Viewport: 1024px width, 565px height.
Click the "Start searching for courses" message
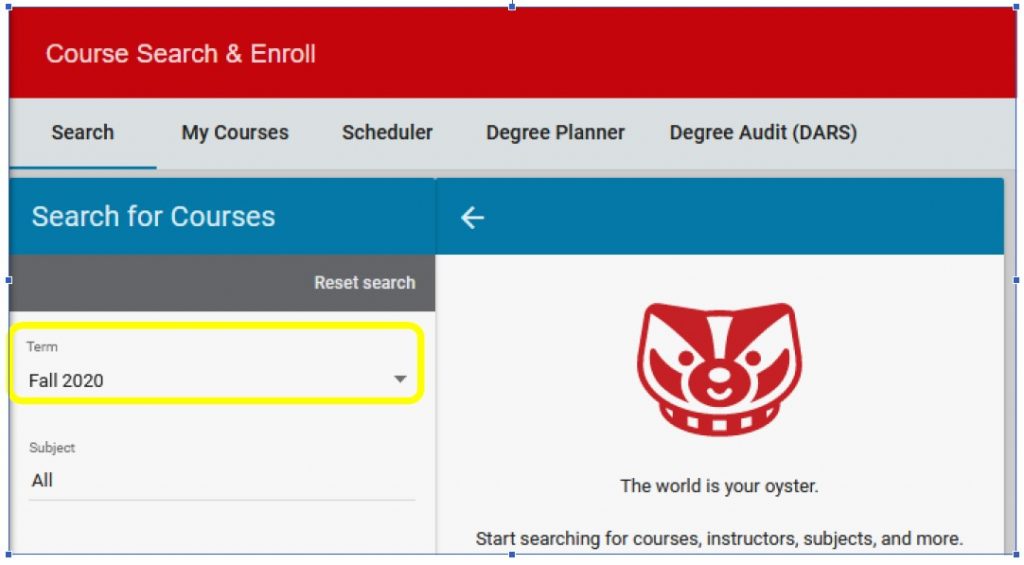719,539
